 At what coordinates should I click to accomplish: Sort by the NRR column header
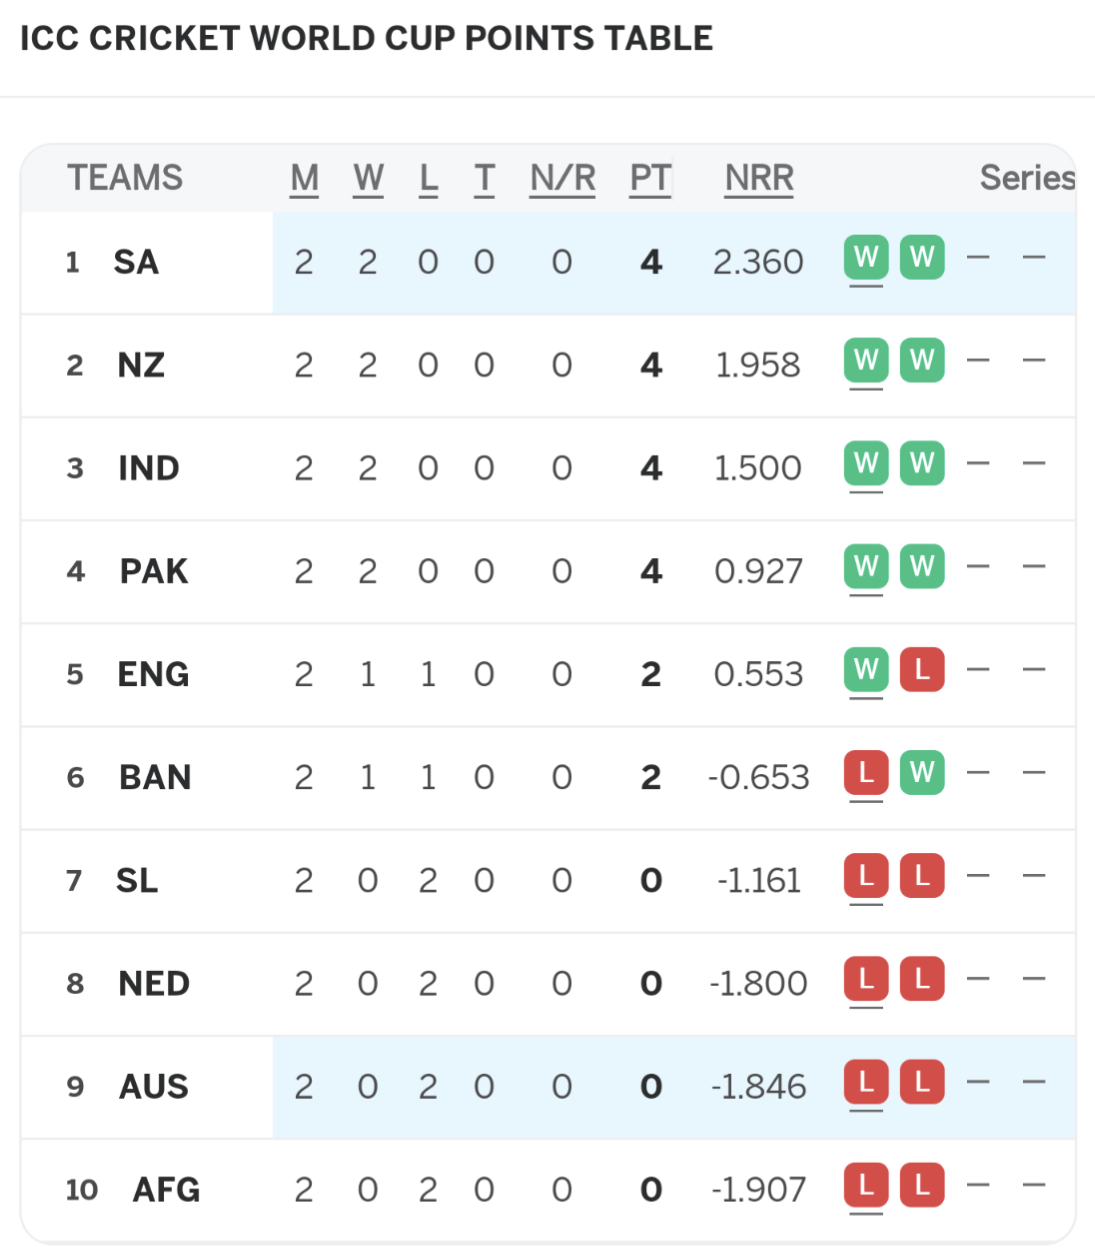(759, 178)
